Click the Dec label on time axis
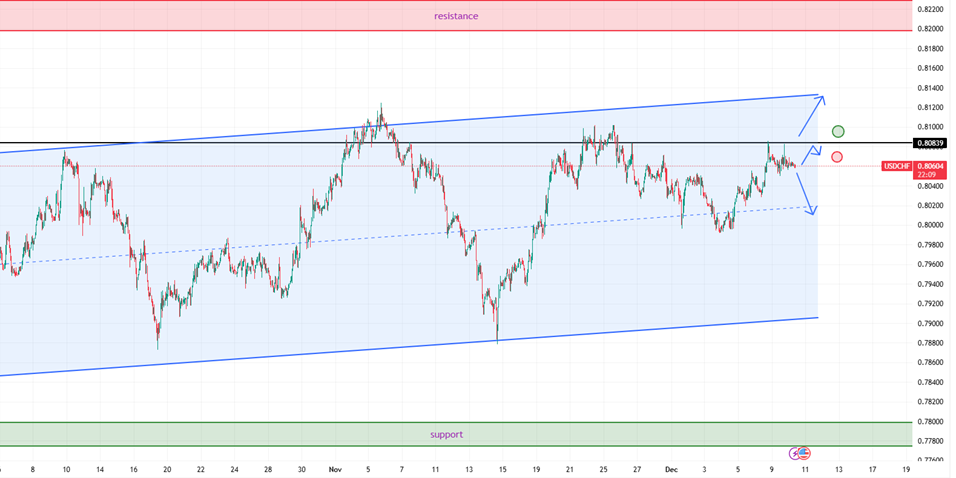The image size is (956, 478). point(671,468)
